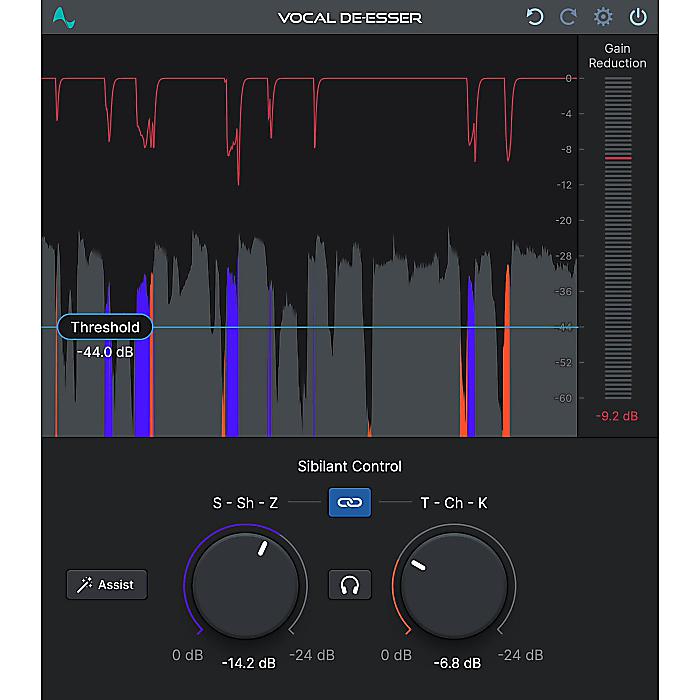Click the Sibilant Control section heading
The width and height of the screenshot is (700, 700).
point(349,466)
